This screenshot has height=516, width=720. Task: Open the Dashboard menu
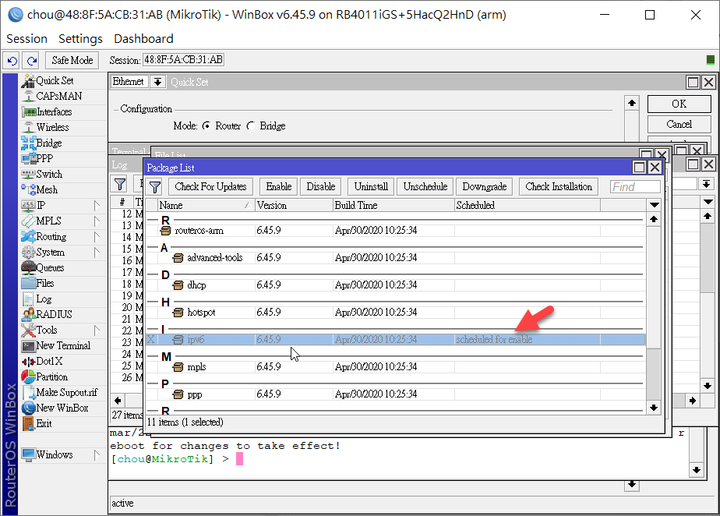pos(144,39)
